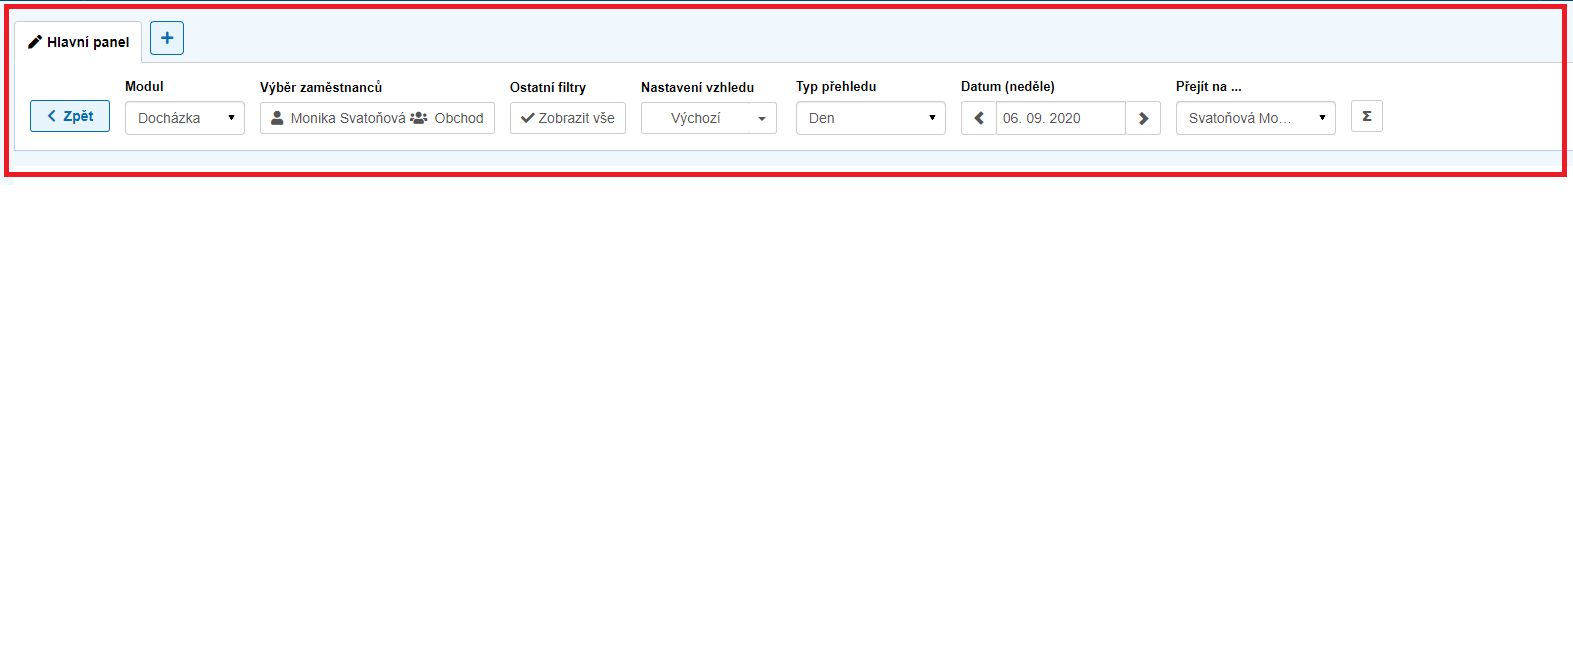Add a new panel with plus button

click(167, 38)
